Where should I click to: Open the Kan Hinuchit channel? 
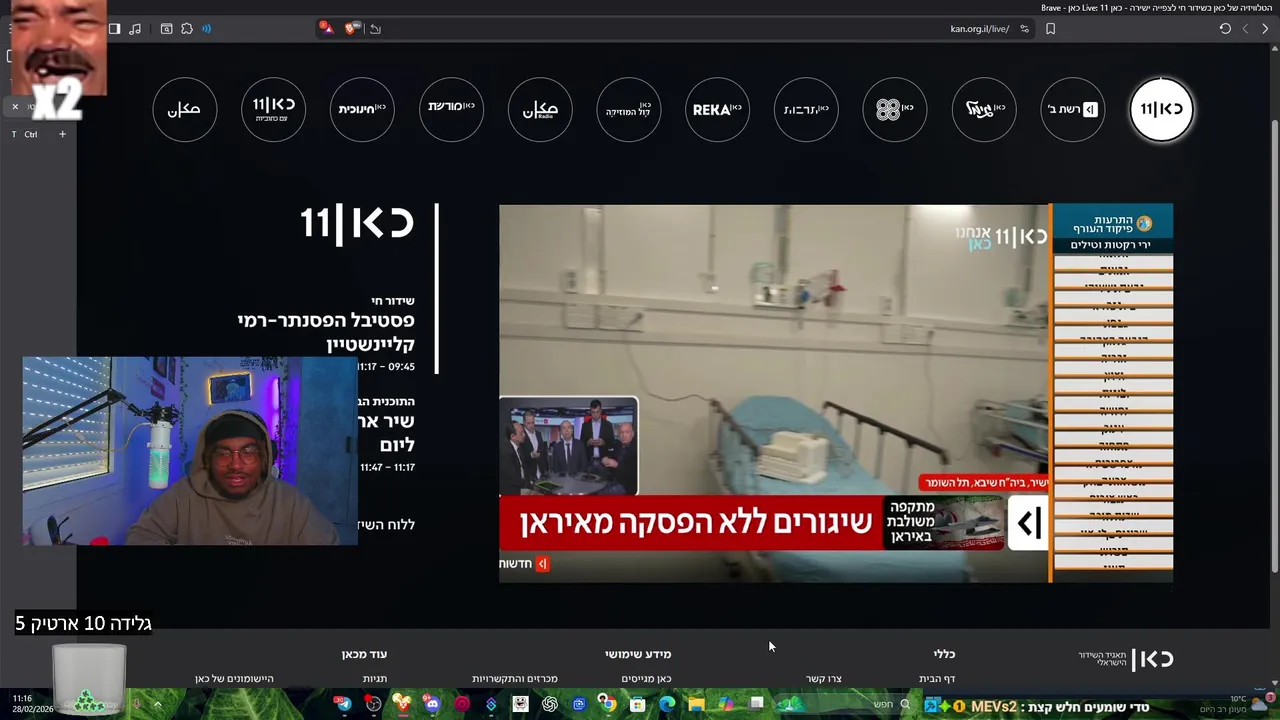(x=362, y=109)
